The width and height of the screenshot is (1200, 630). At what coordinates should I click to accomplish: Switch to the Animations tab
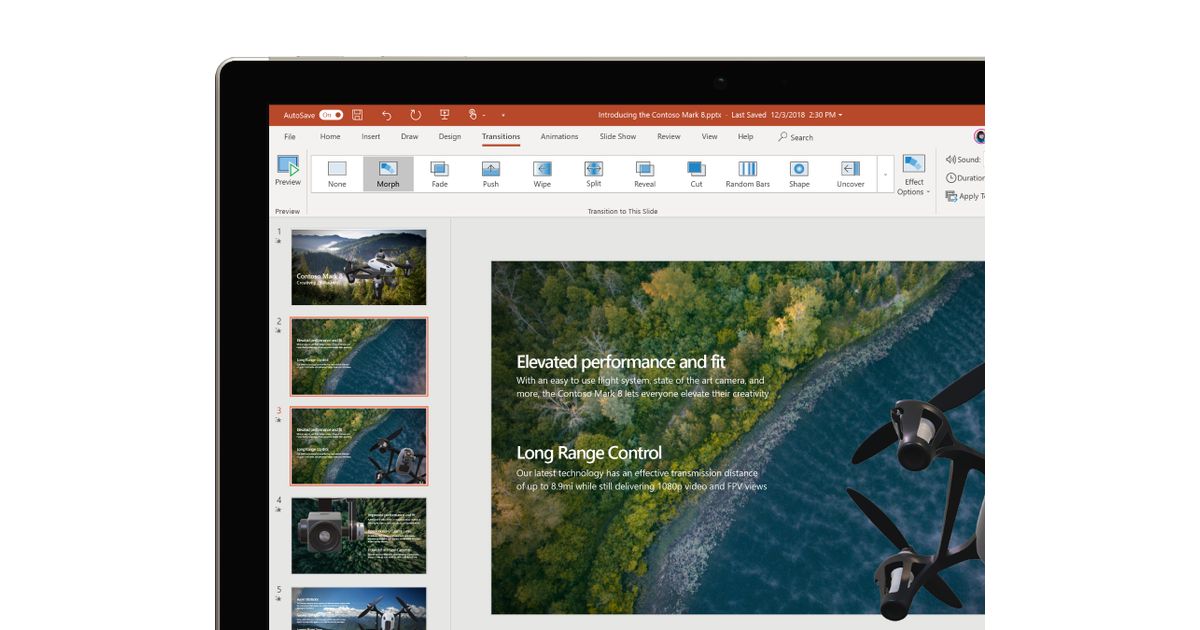[x=559, y=137]
